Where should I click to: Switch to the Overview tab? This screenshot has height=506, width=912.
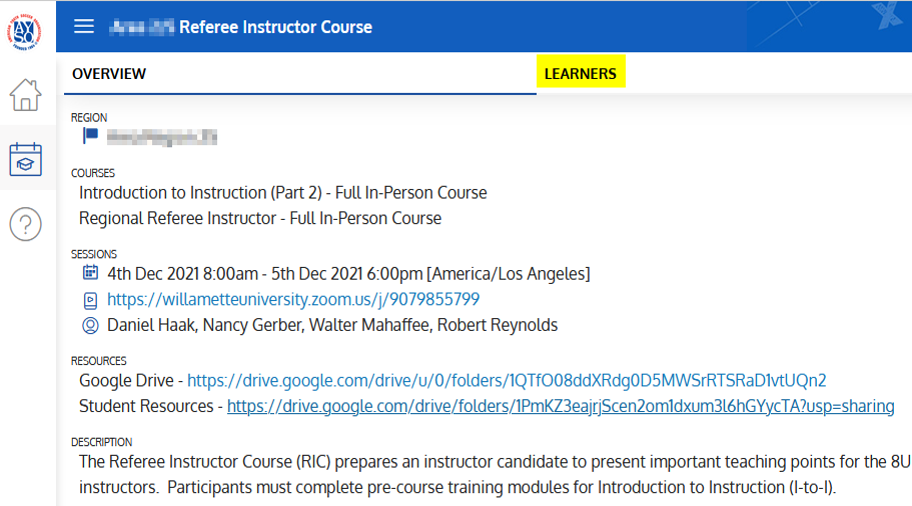click(109, 74)
